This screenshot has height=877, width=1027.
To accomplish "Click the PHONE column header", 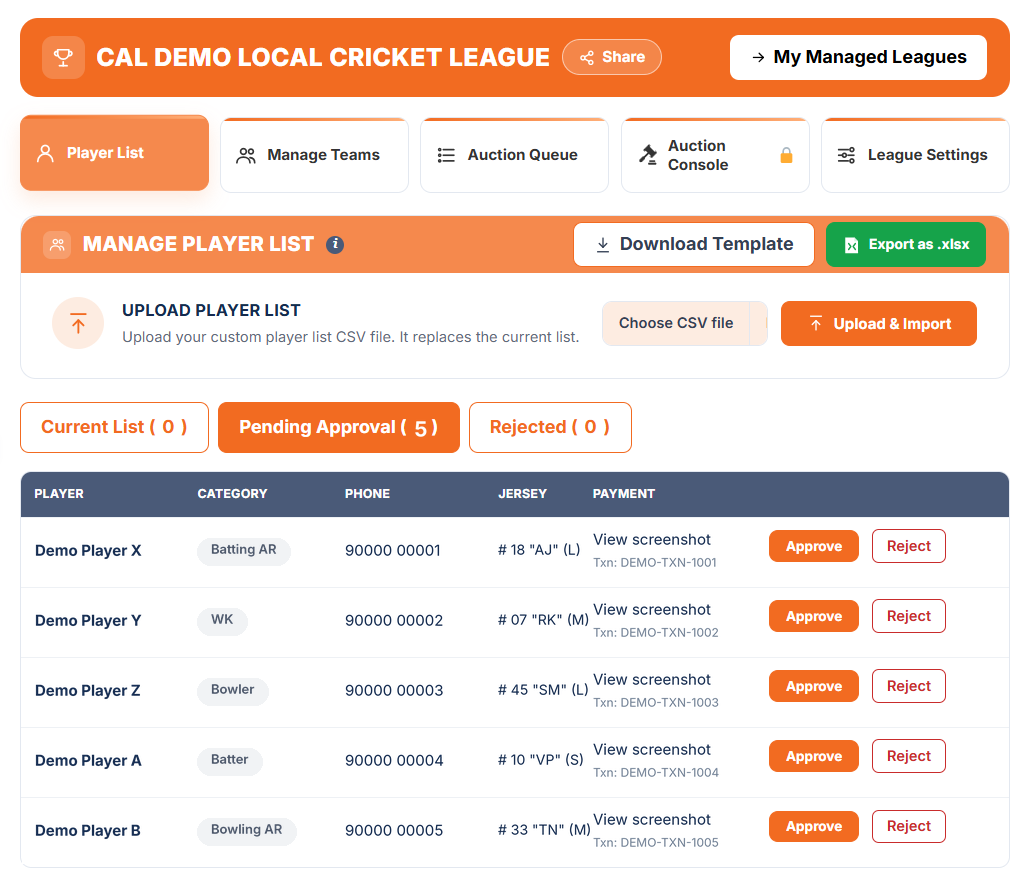I will coord(367,494).
